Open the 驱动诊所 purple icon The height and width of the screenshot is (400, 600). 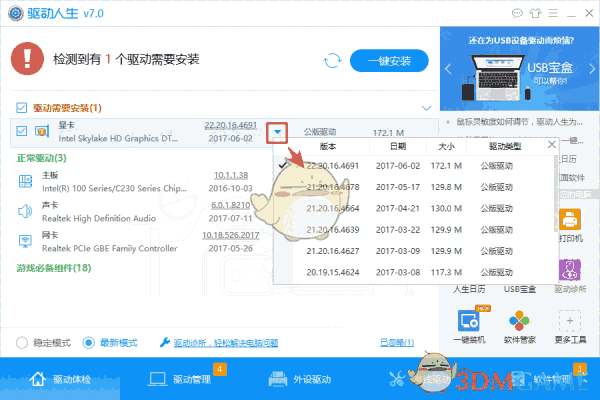[x=570, y=270]
